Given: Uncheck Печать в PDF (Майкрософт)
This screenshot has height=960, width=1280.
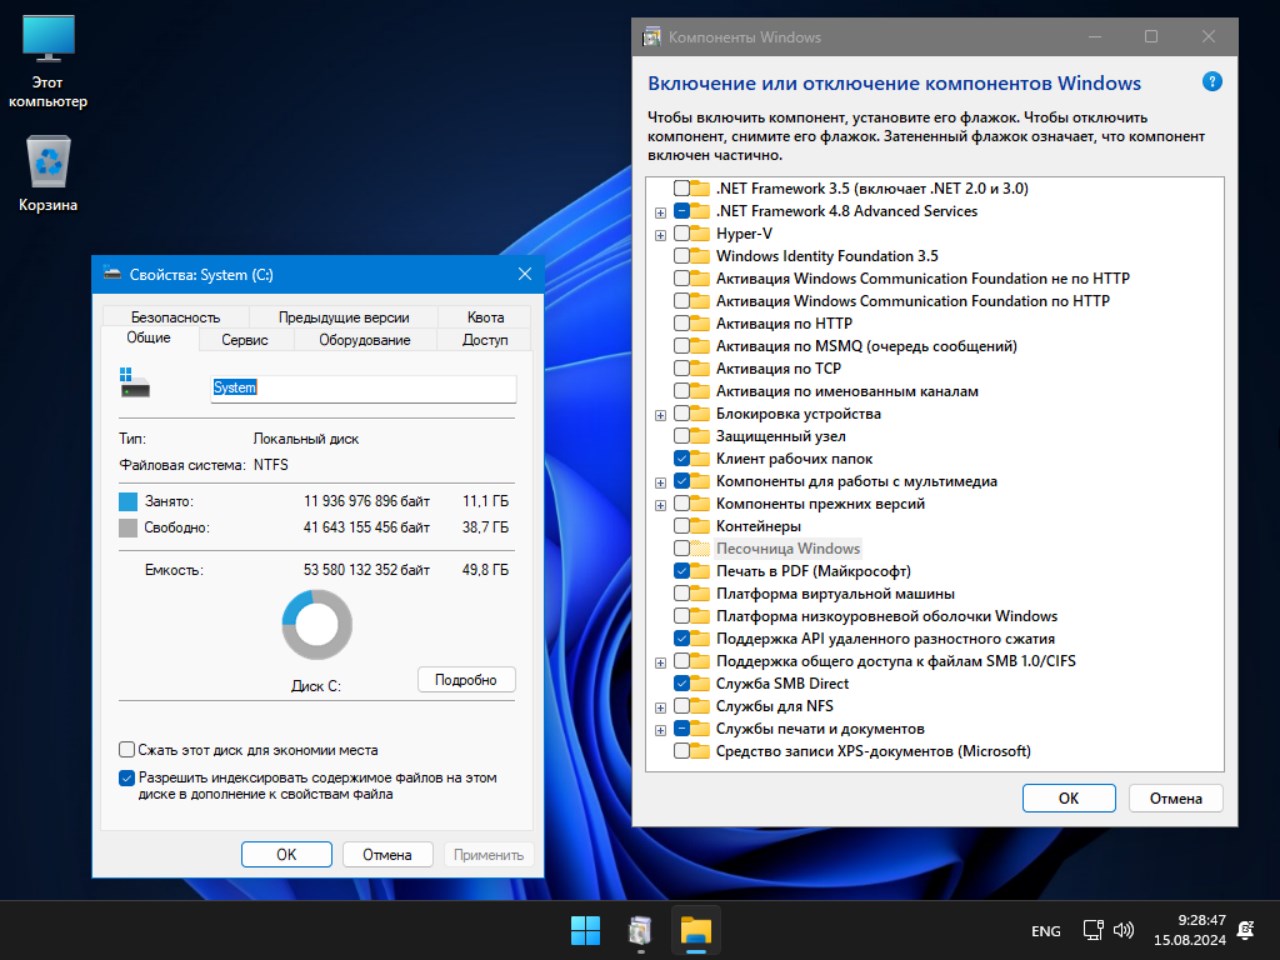Looking at the screenshot, I should click(681, 571).
